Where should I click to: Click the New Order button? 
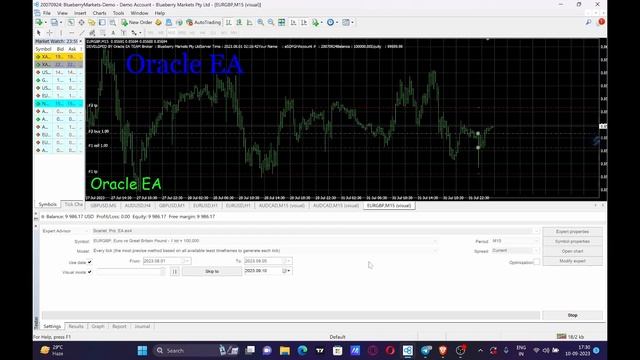tap(137, 22)
